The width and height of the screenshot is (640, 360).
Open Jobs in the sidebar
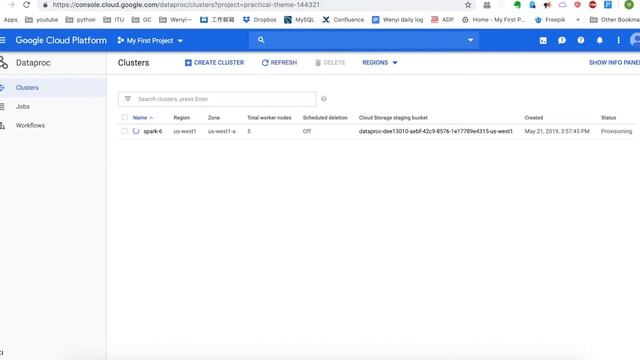[22, 107]
